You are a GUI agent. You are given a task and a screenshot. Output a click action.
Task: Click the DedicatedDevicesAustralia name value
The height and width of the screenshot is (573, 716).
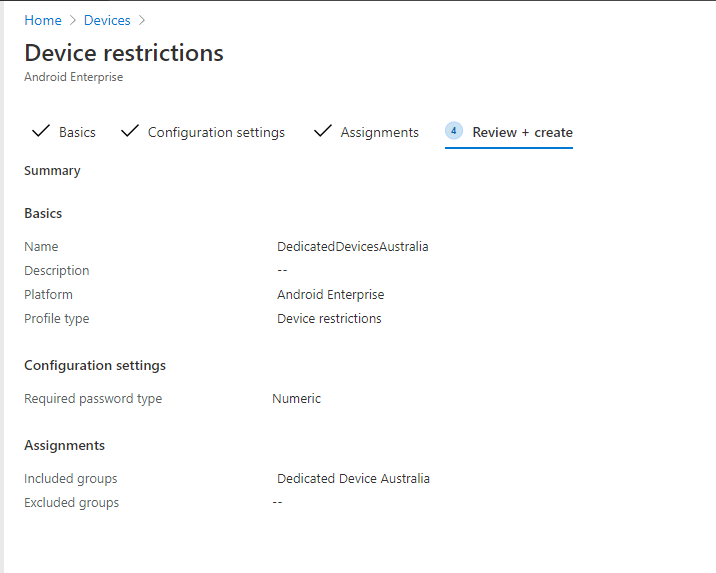click(x=352, y=247)
